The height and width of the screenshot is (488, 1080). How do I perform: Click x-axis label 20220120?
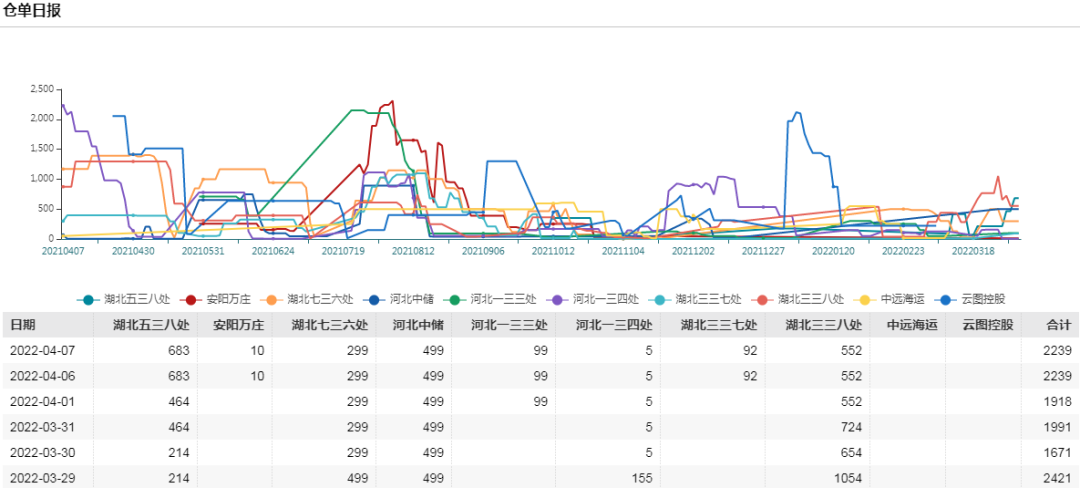tap(833, 252)
